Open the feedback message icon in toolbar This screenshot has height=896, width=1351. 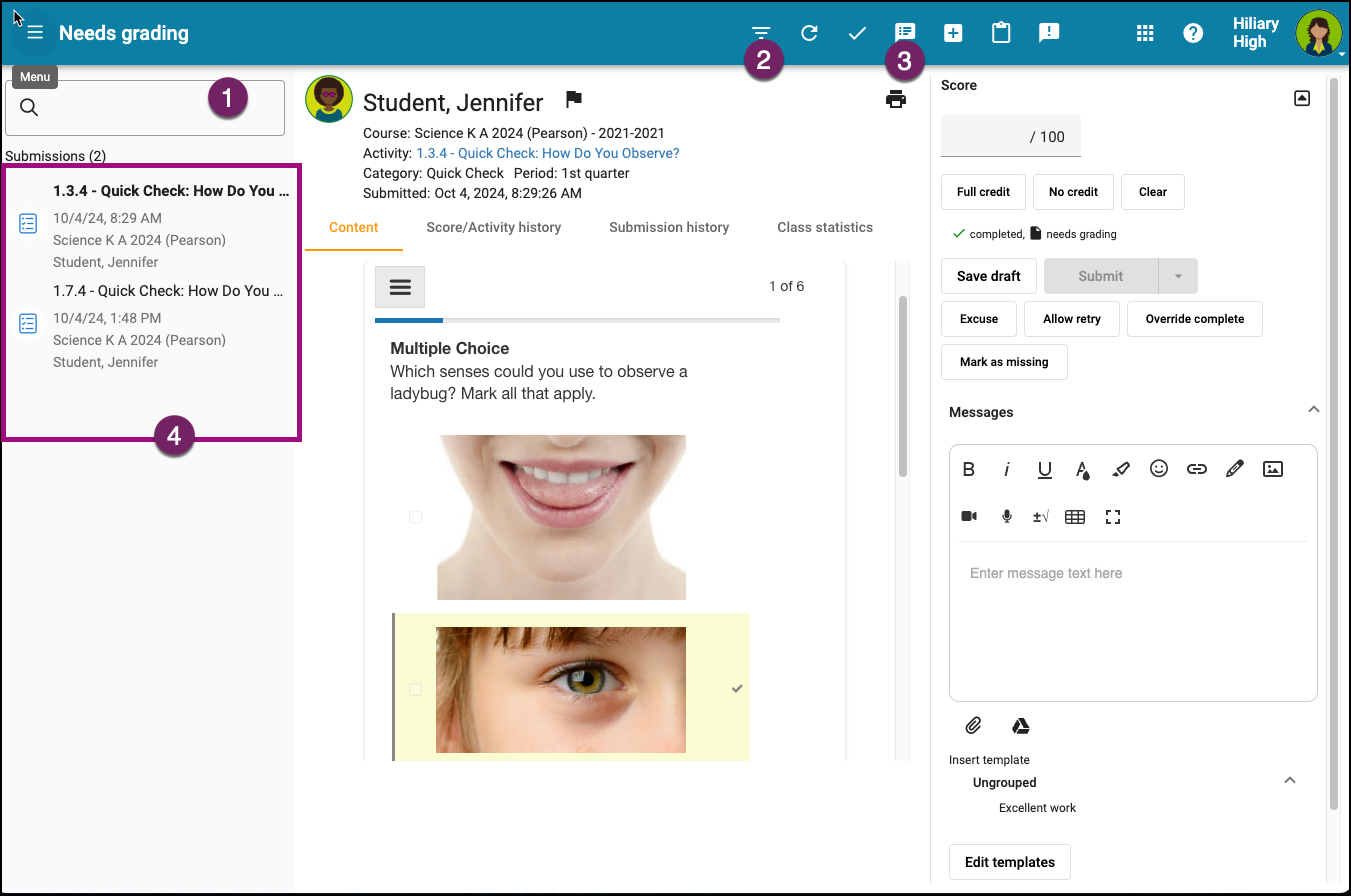(x=905, y=33)
